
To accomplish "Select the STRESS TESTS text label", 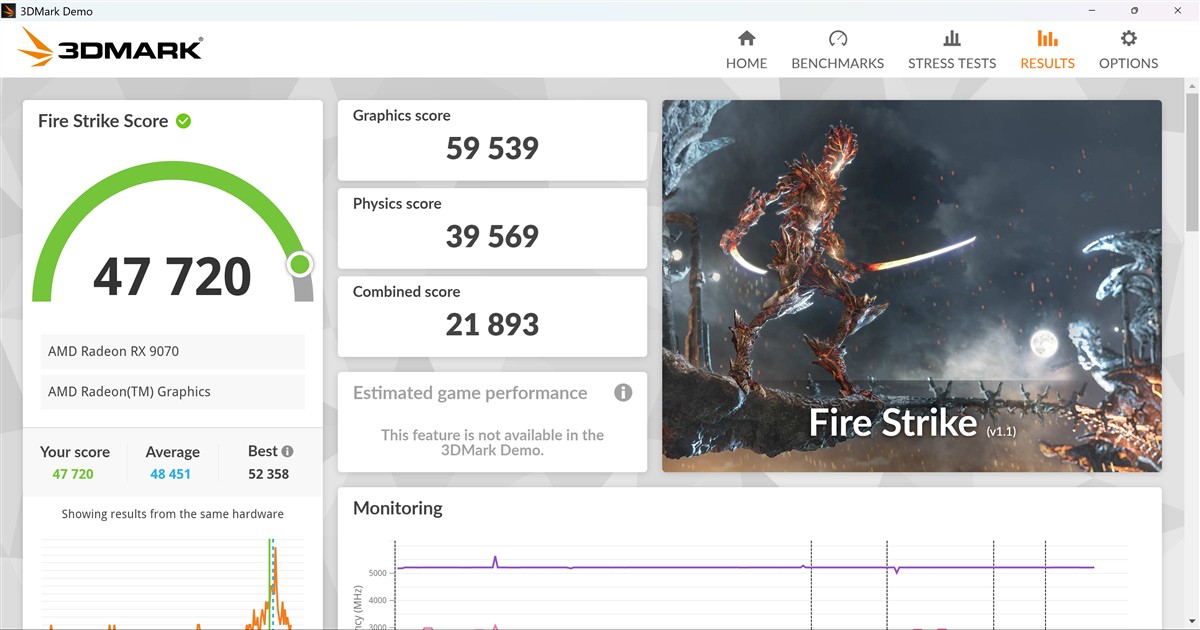I will point(951,63).
